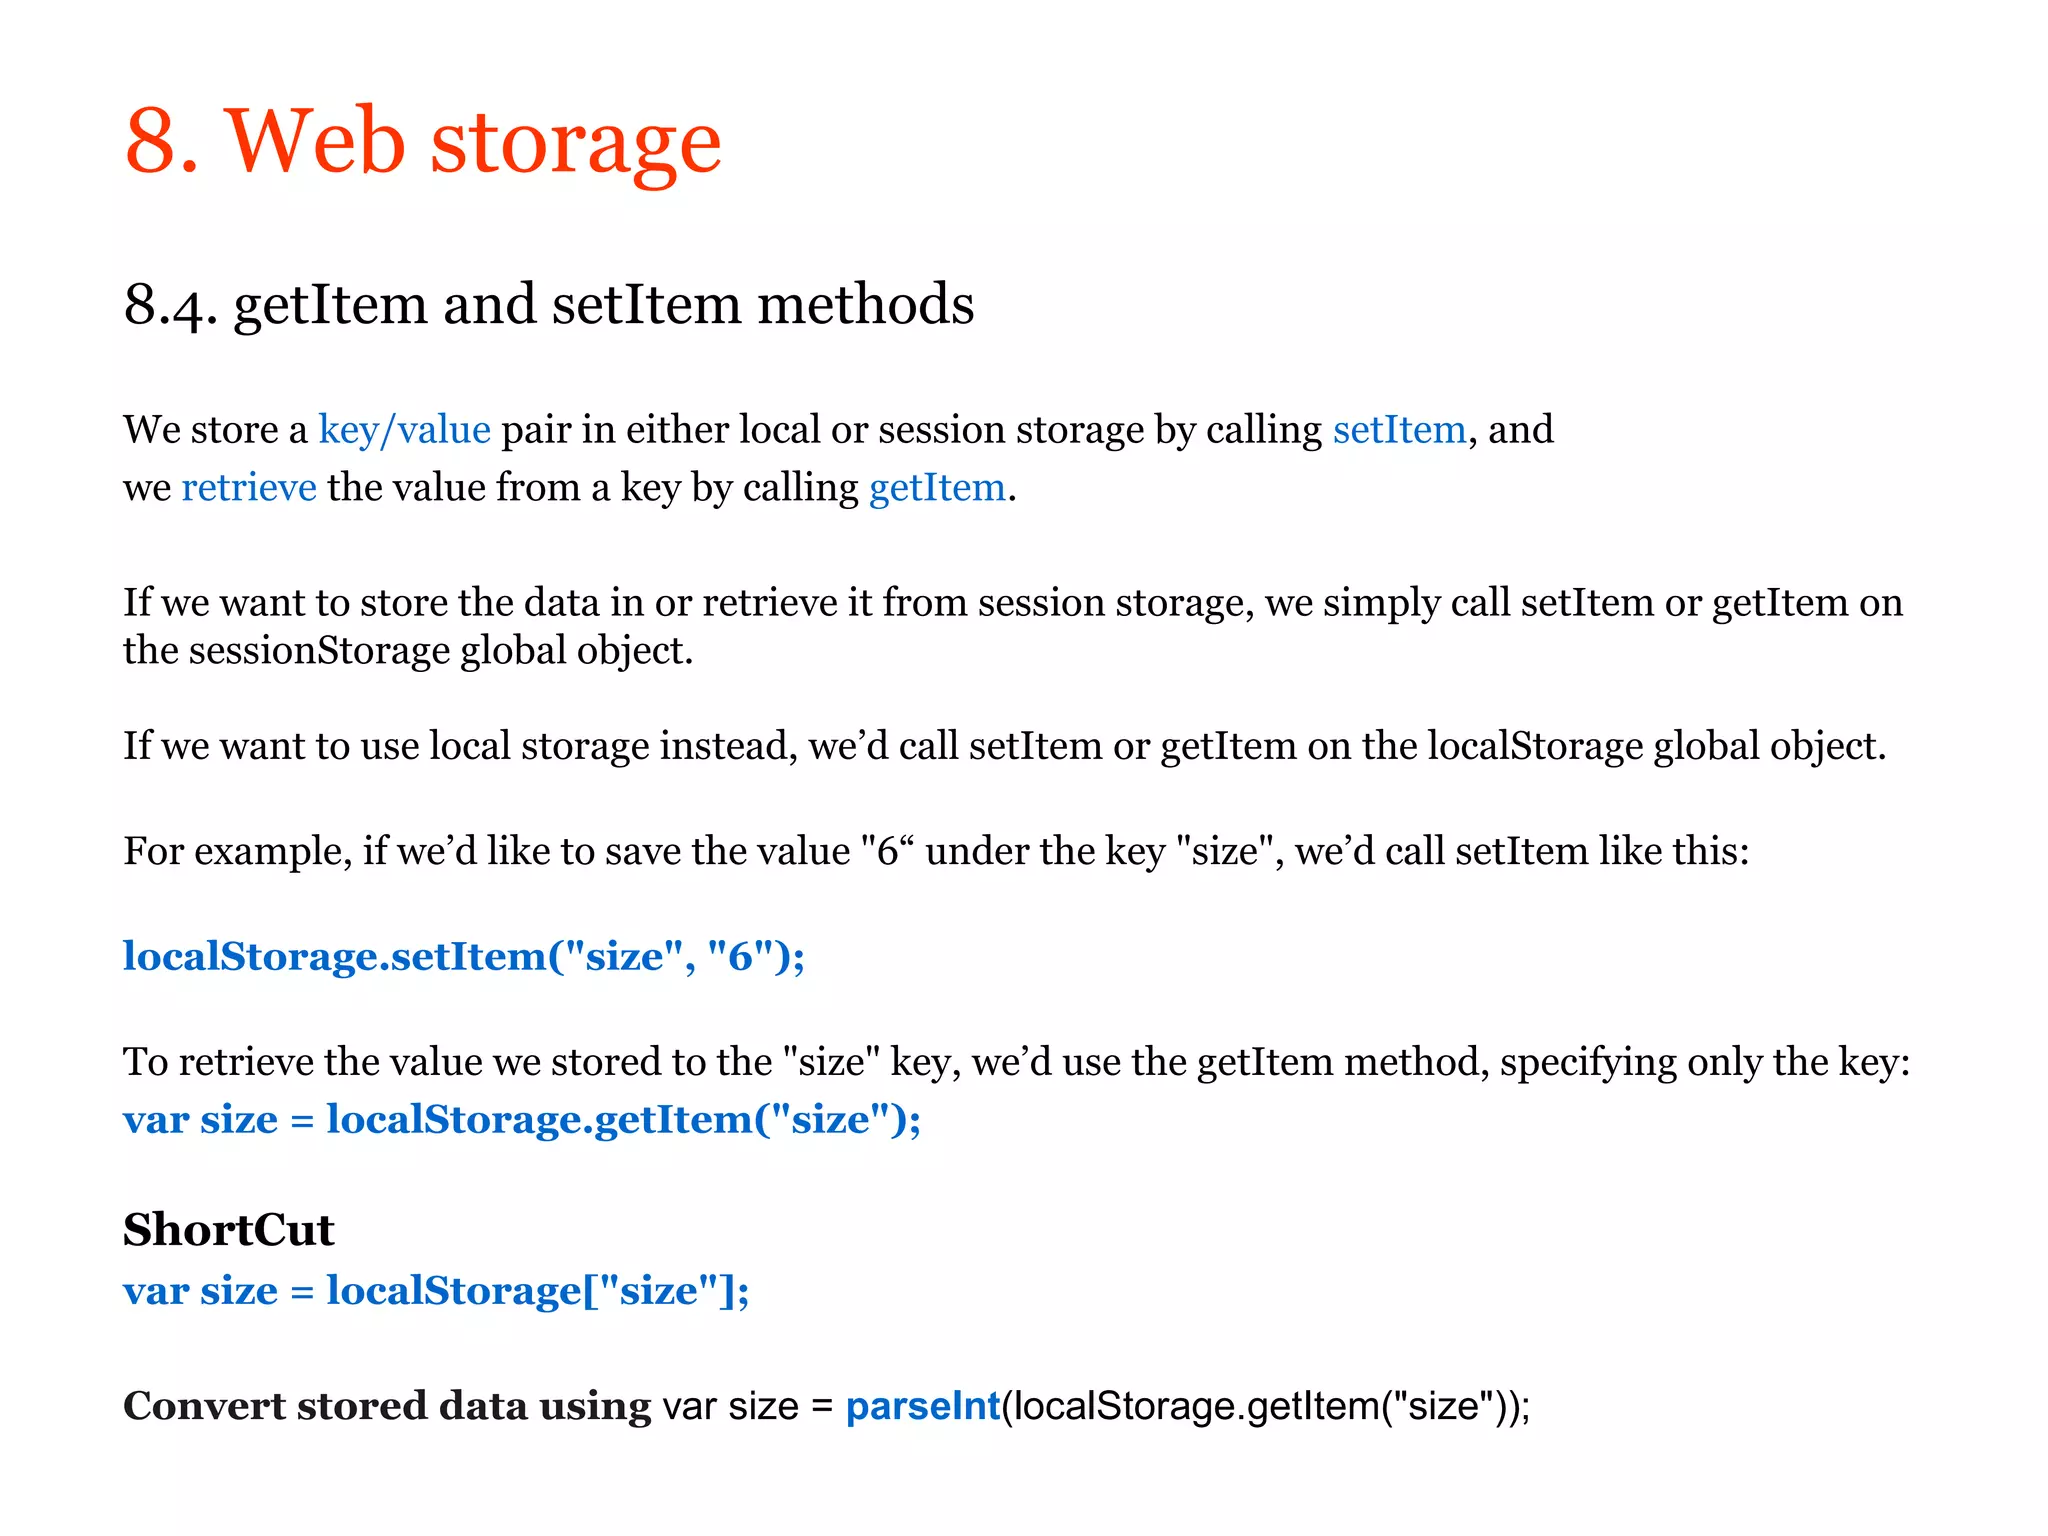
Task: Click the blue 'getItem' highlighted word
Action: (938, 488)
